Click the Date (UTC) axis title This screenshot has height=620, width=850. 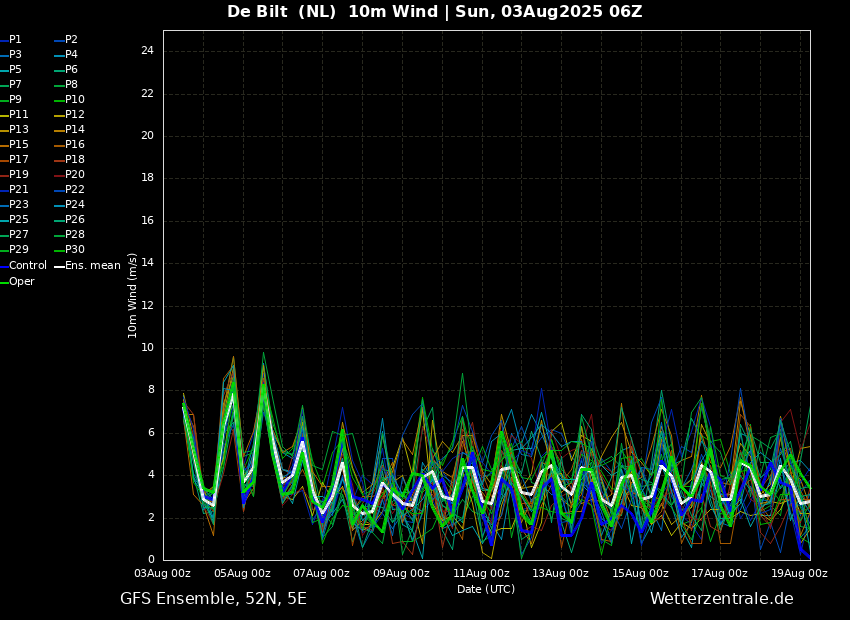tap(486, 590)
